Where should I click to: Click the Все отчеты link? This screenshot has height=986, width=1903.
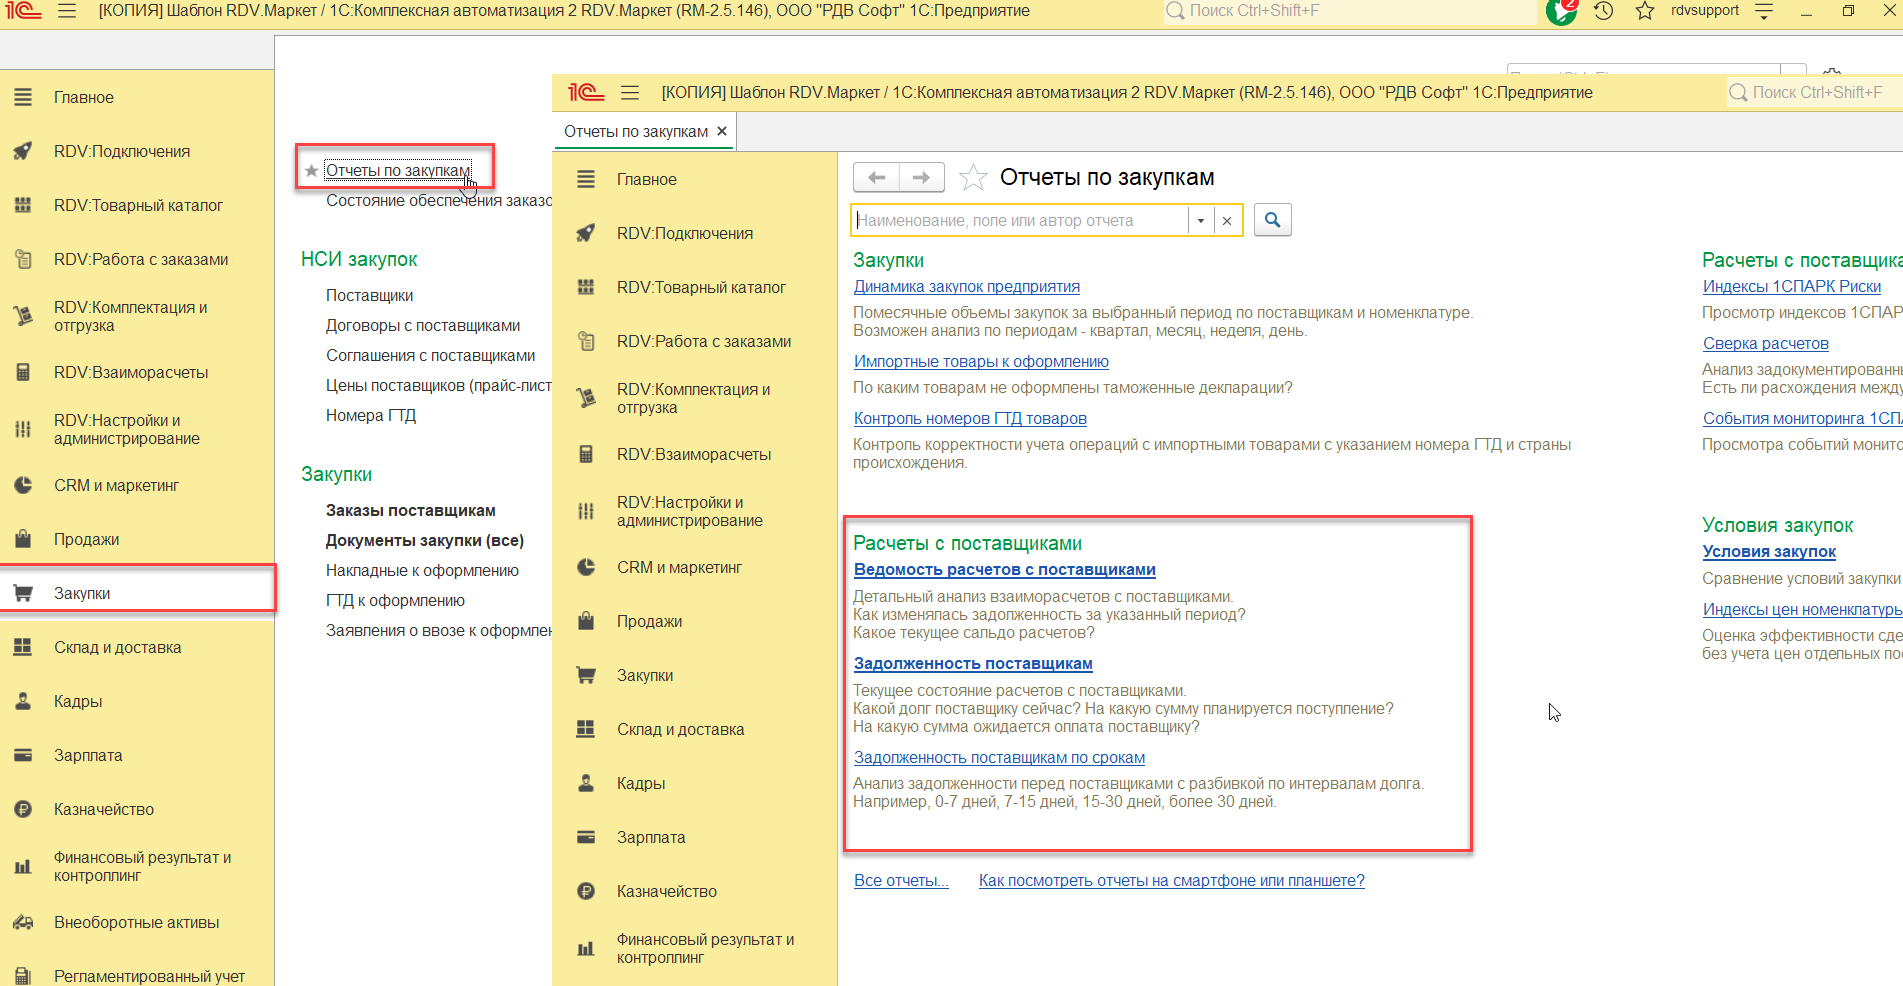[x=900, y=881]
